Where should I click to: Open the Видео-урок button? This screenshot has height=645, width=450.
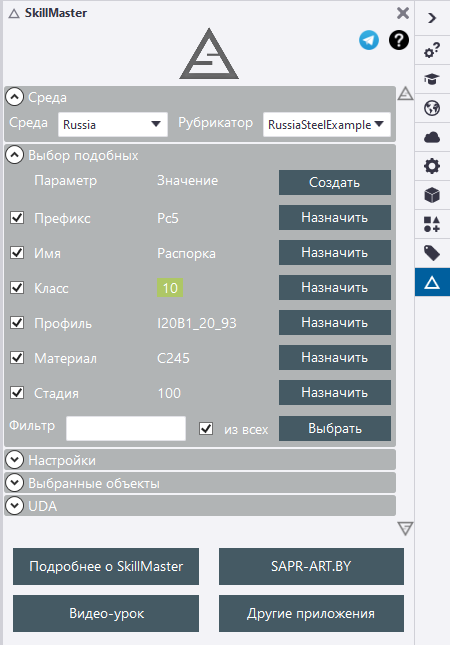tap(106, 613)
